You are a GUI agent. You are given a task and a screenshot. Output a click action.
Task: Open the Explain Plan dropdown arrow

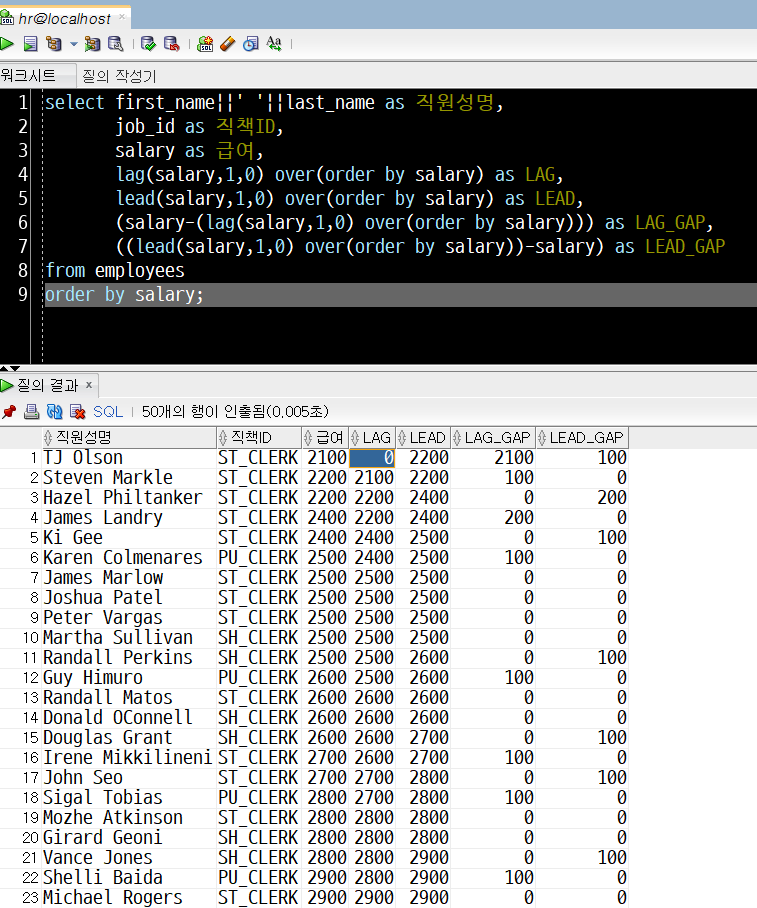coord(73,44)
